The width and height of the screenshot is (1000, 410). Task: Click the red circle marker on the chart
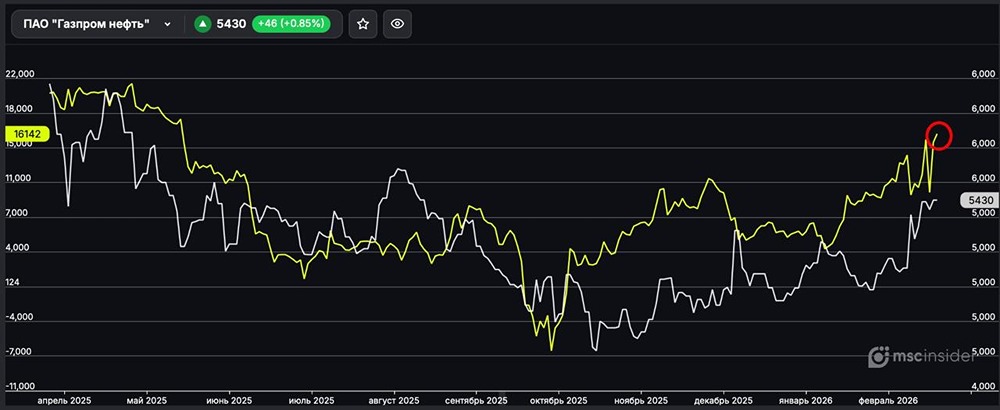coord(940,134)
